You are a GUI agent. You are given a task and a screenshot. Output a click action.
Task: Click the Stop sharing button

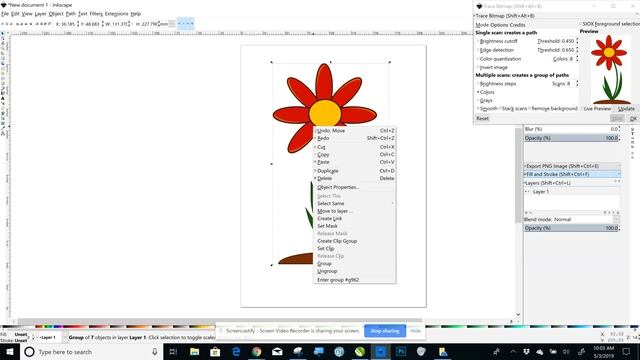tap(385, 331)
